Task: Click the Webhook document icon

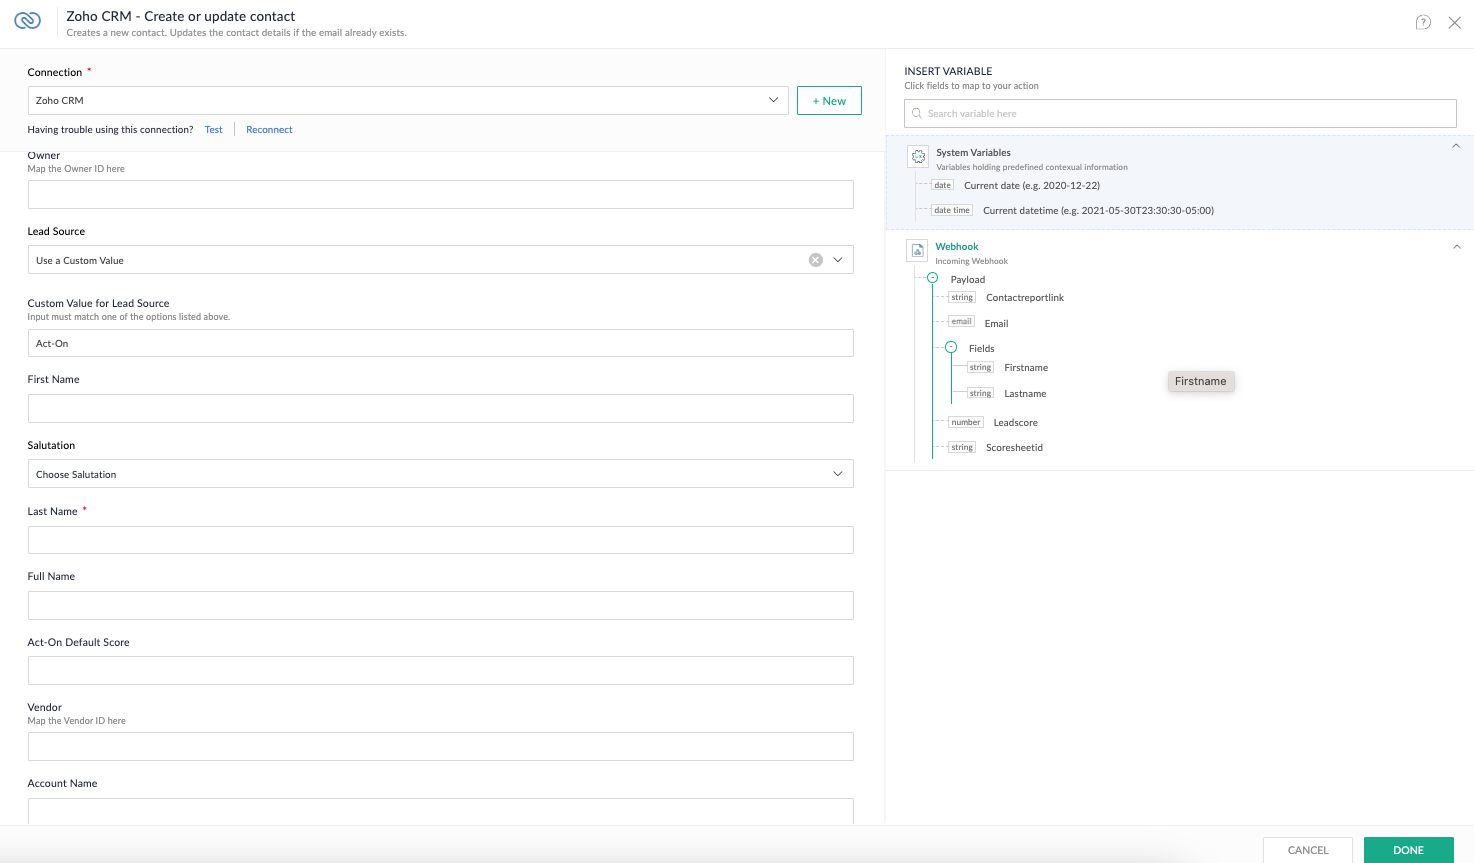Action: pos(917,250)
